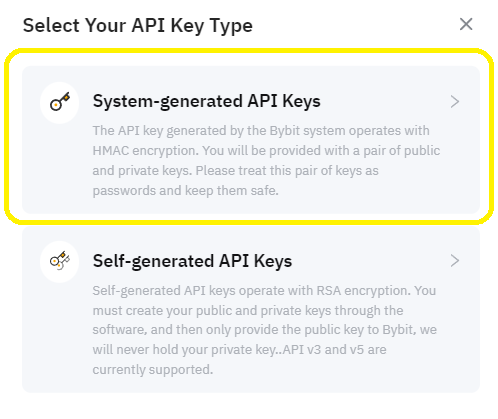Choose the highlighted System-generated keys card
498x419 pixels.
tap(251, 140)
